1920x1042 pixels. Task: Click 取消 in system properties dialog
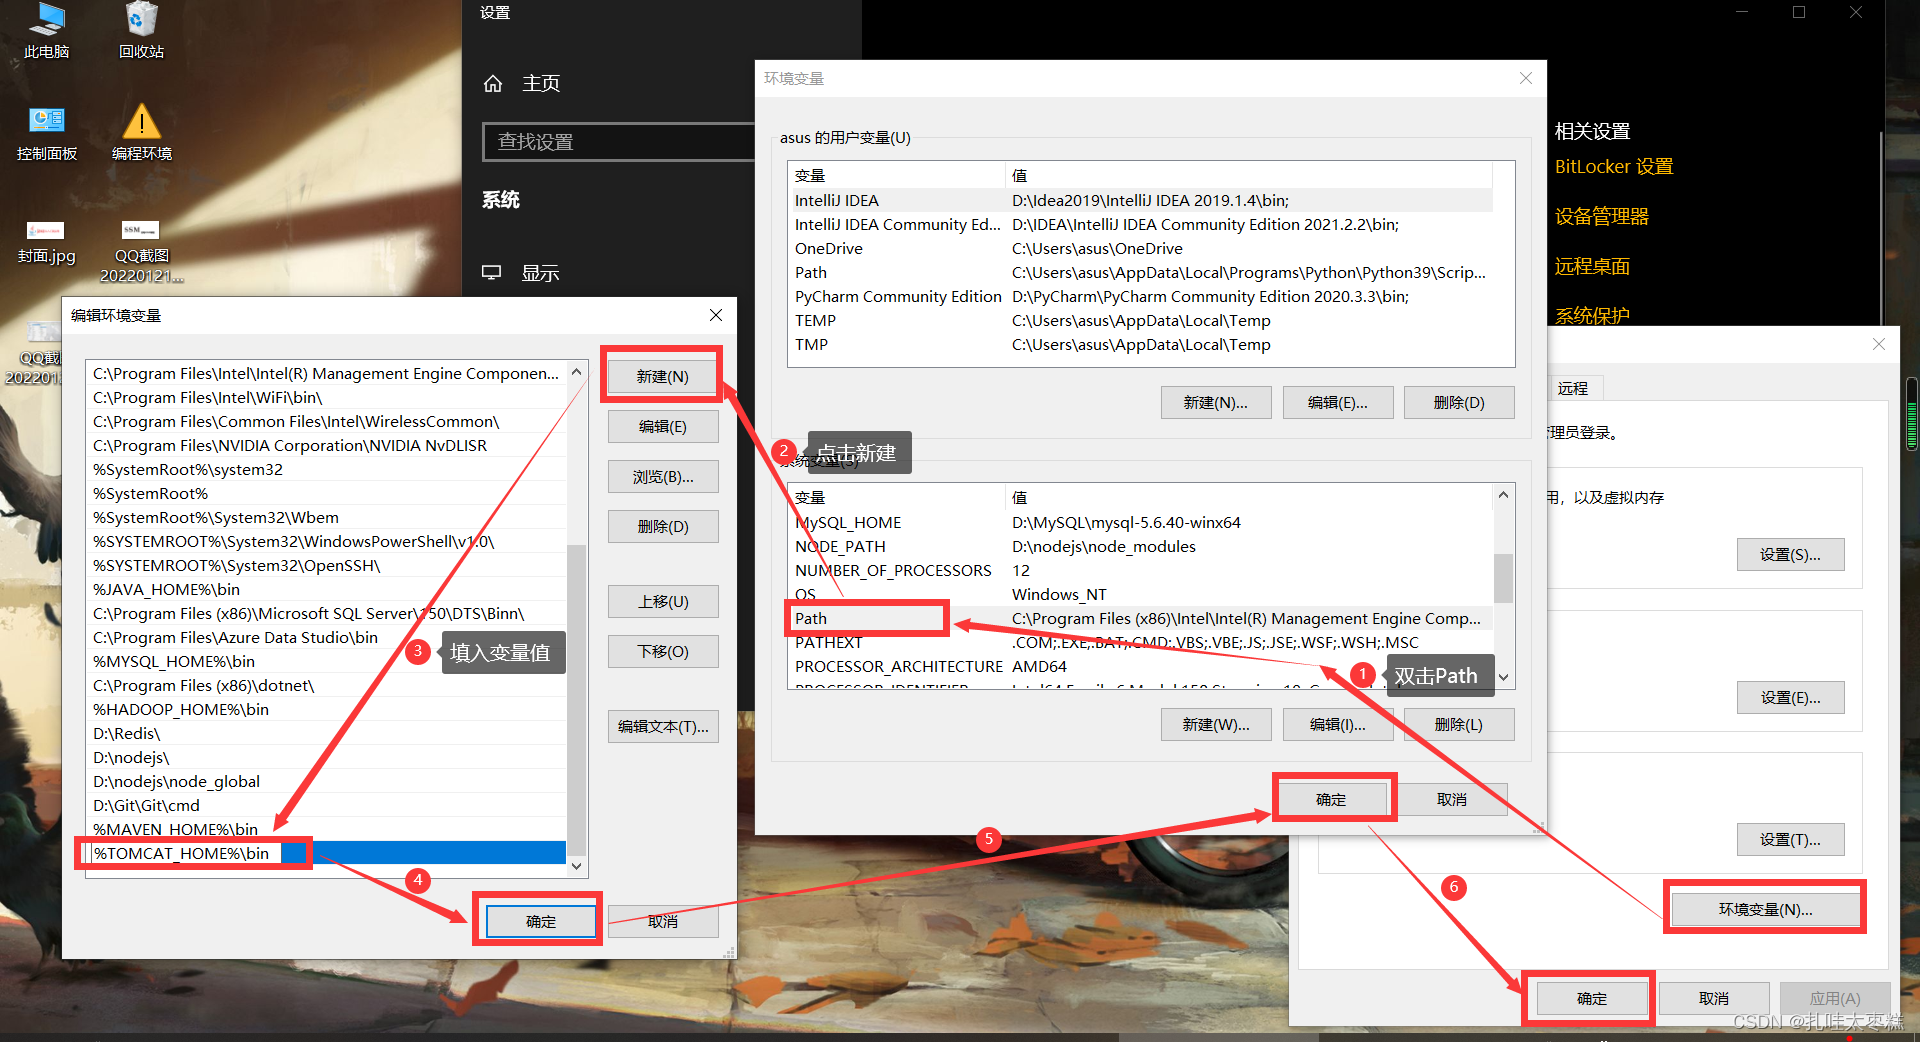click(1714, 999)
